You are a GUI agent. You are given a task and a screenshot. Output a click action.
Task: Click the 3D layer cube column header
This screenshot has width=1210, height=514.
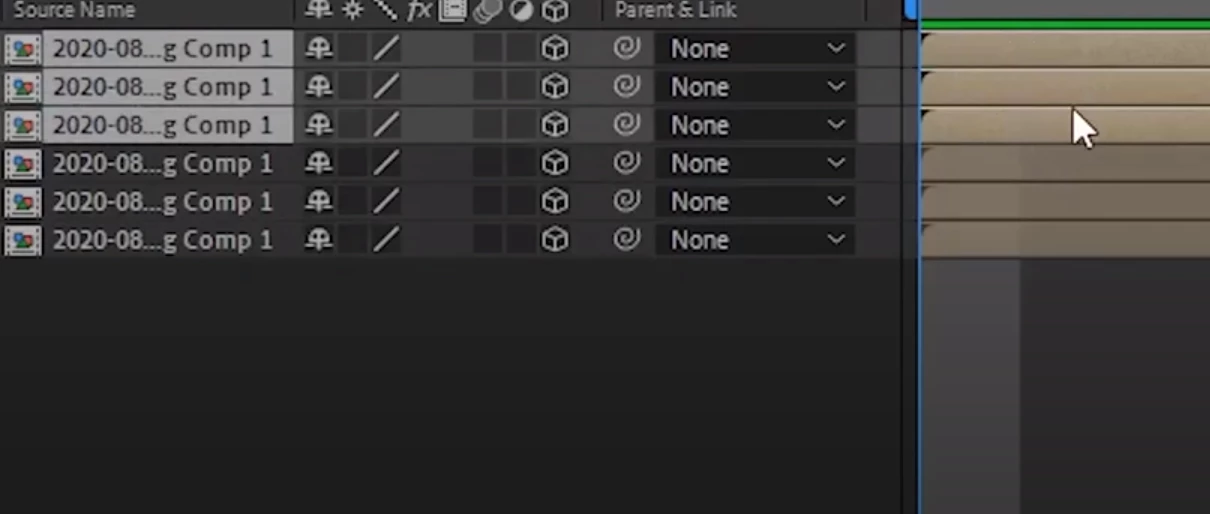(555, 11)
